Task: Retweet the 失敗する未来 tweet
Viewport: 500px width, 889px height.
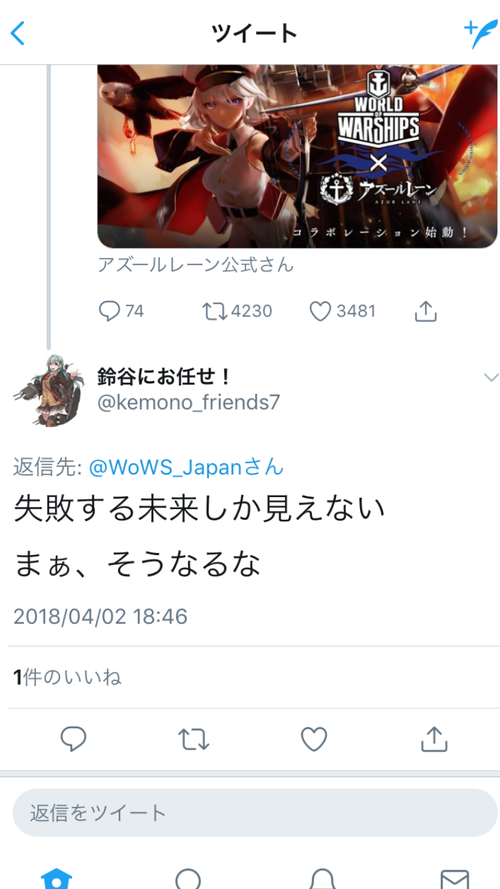Action: 194,739
